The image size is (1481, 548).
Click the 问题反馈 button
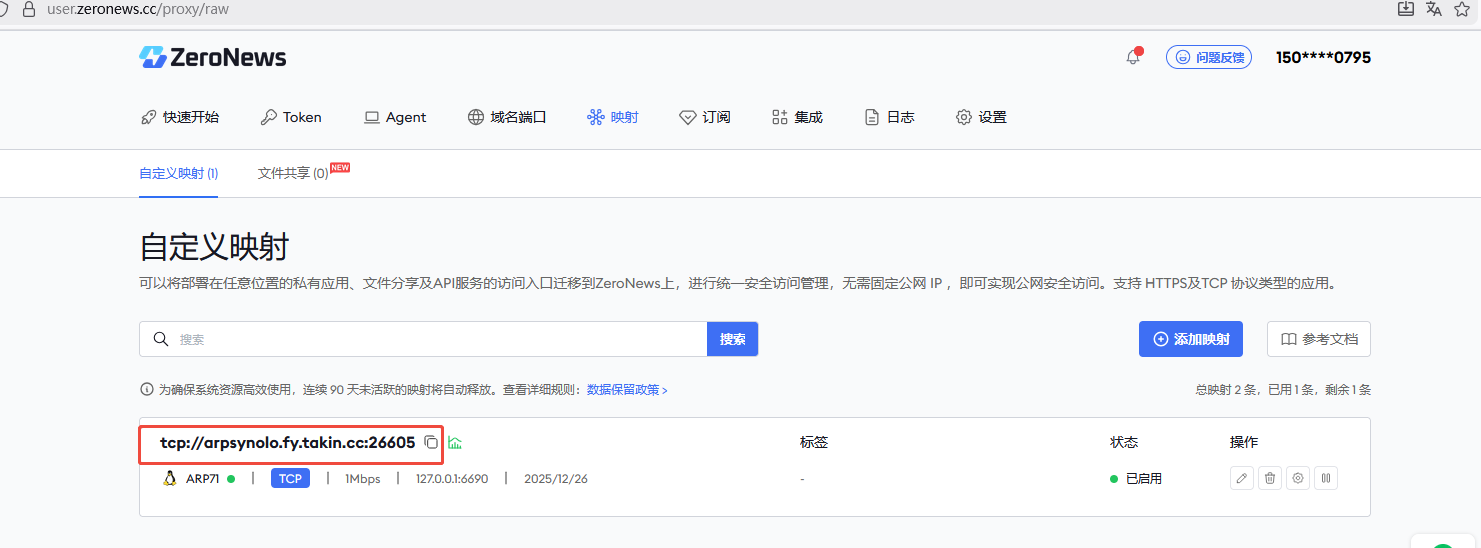point(1210,58)
